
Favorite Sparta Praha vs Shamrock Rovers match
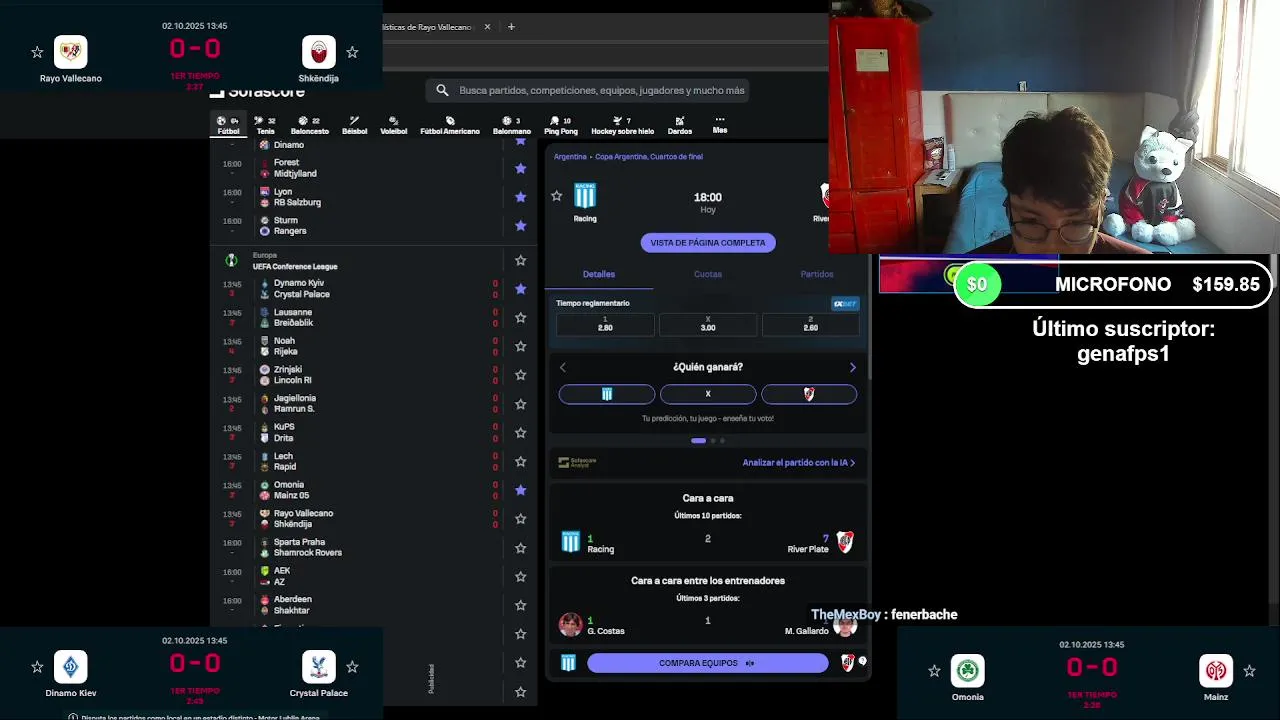click(x=520, y=548)
